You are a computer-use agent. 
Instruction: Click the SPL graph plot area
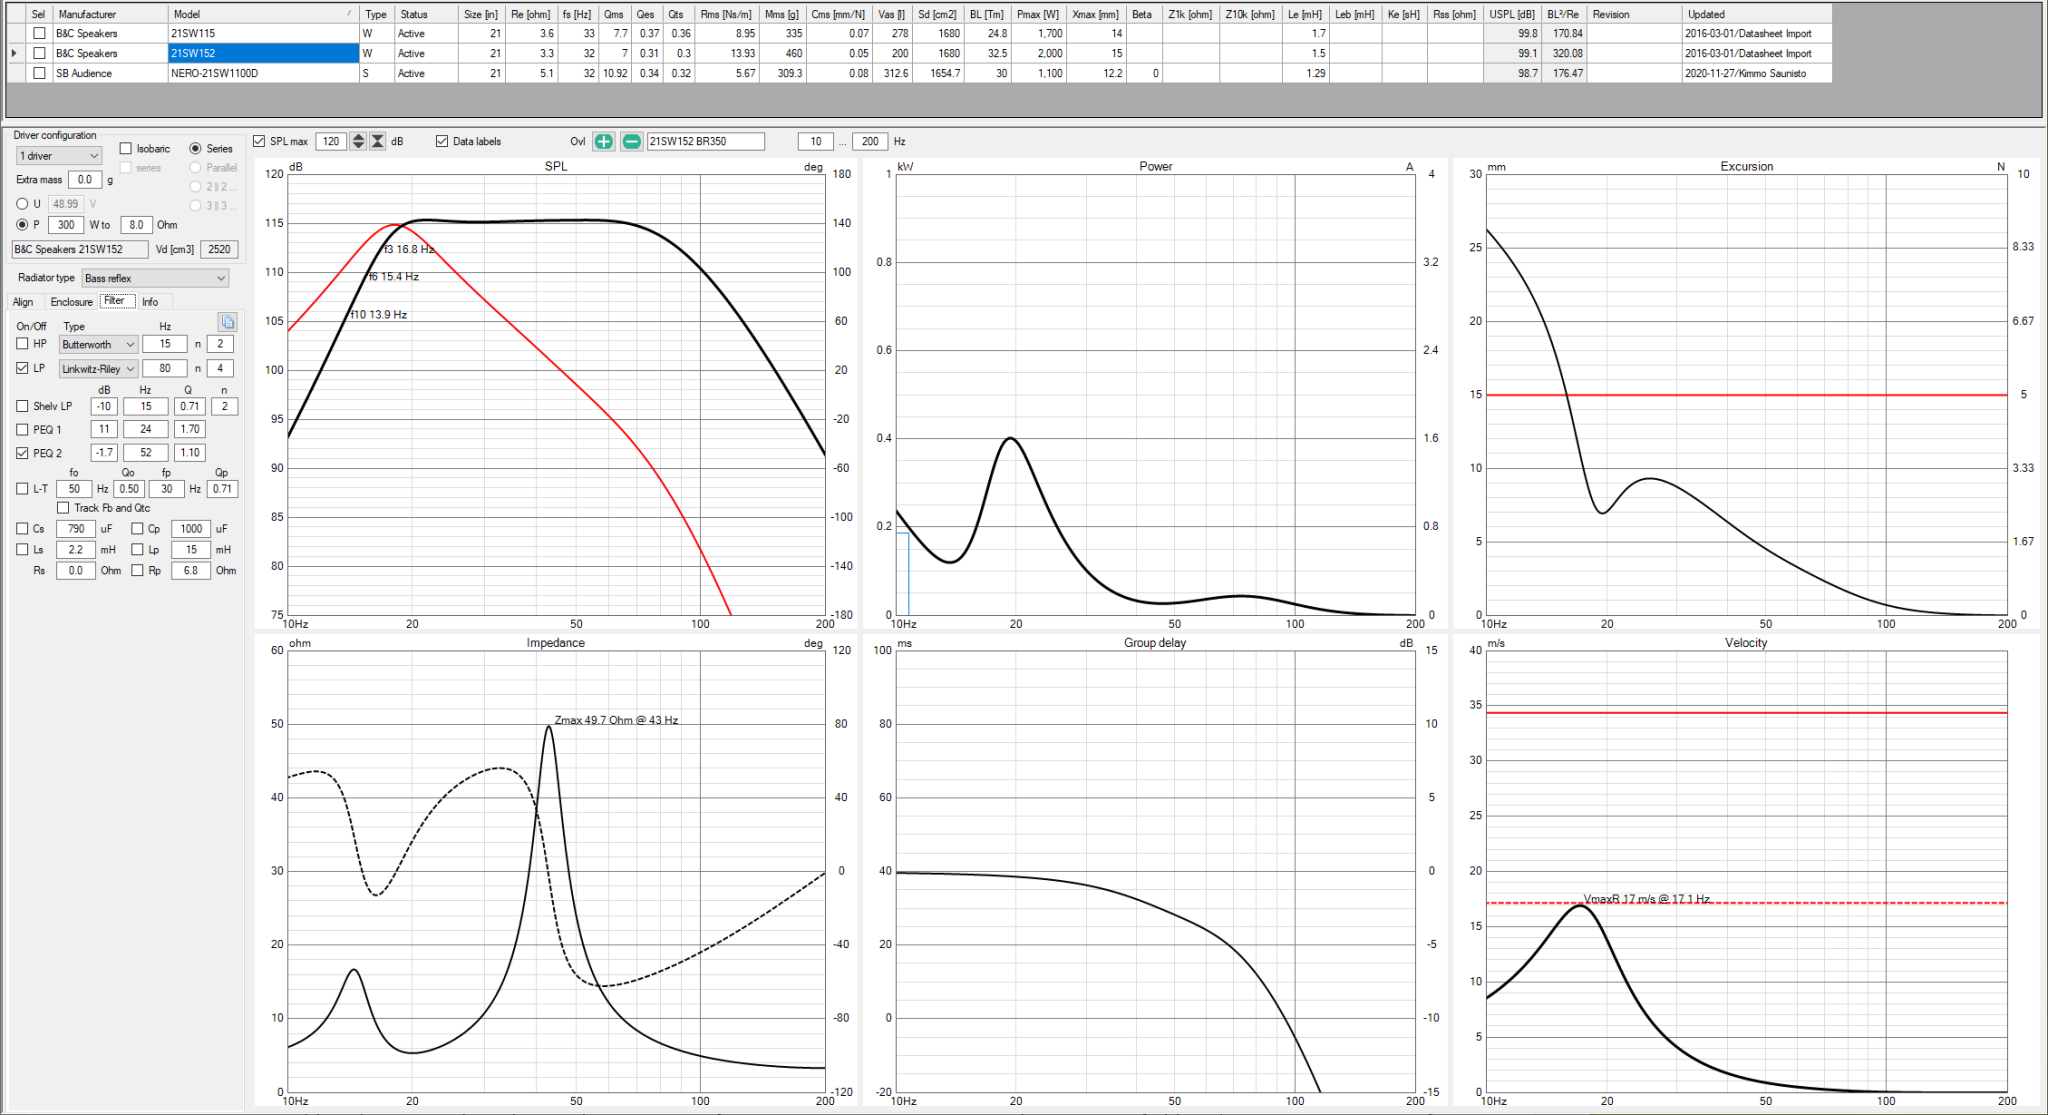point(556,395)
